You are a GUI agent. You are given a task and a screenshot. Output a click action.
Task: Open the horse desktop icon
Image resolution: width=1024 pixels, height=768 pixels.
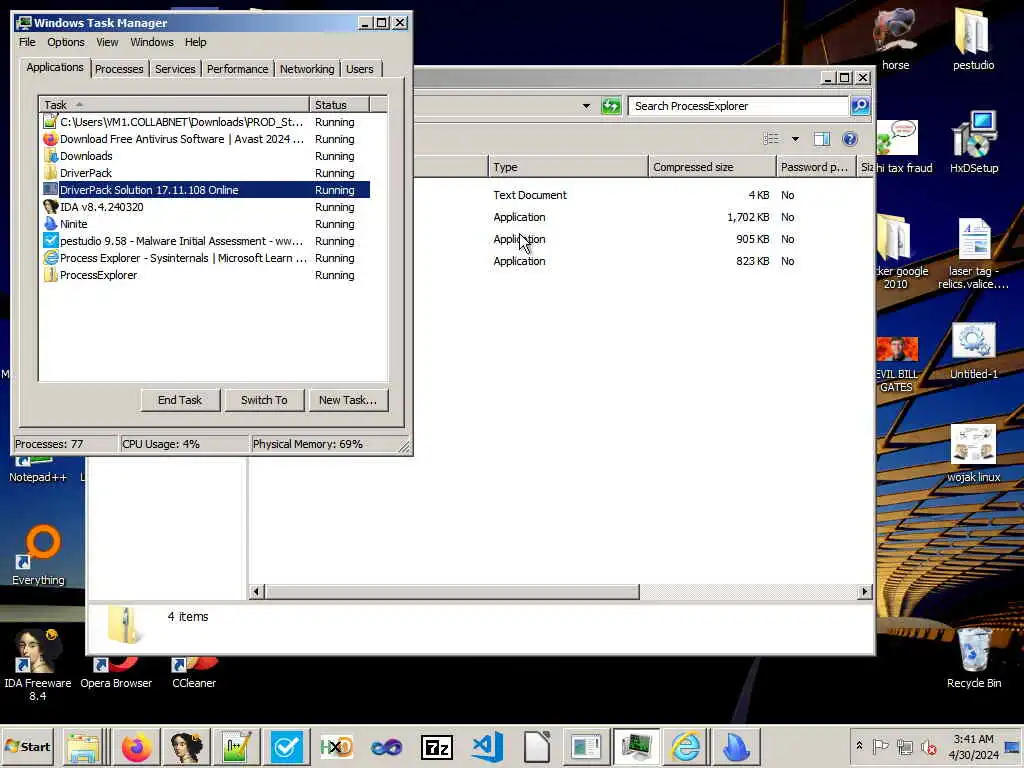click(x=895, y=39)
